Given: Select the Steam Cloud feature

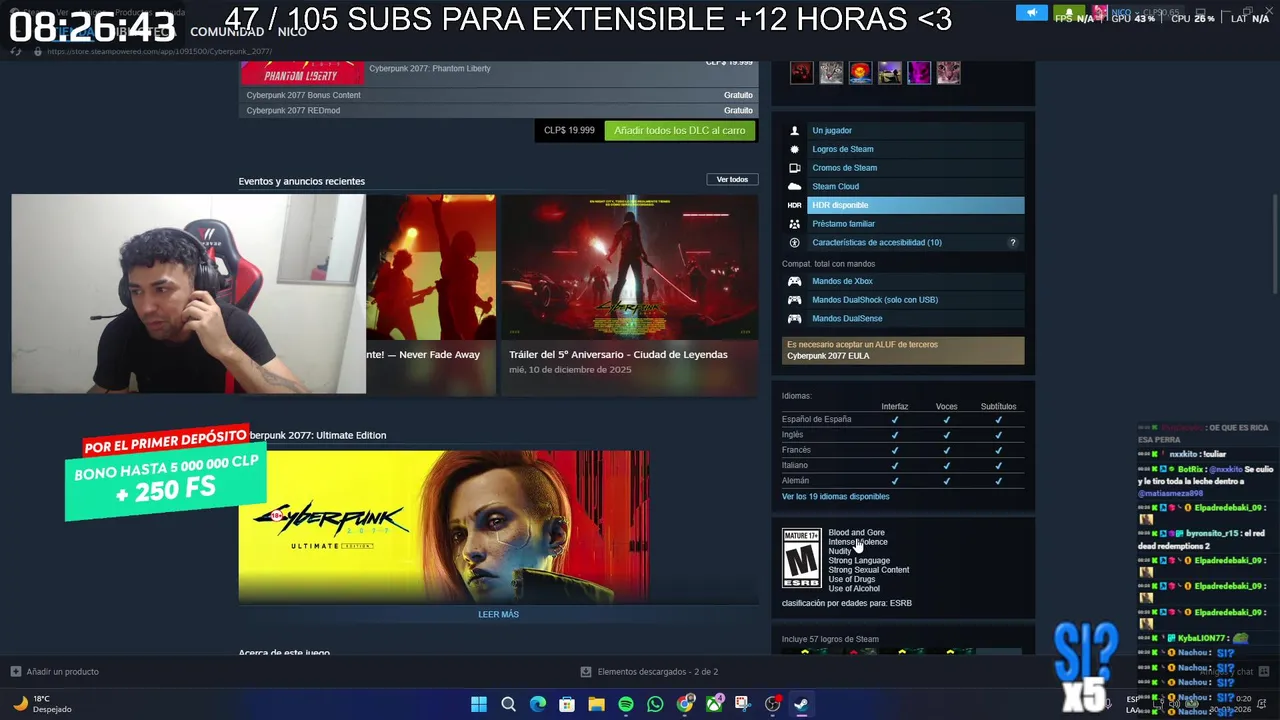Looking at the screenshot, I should (x=904, y=186).
